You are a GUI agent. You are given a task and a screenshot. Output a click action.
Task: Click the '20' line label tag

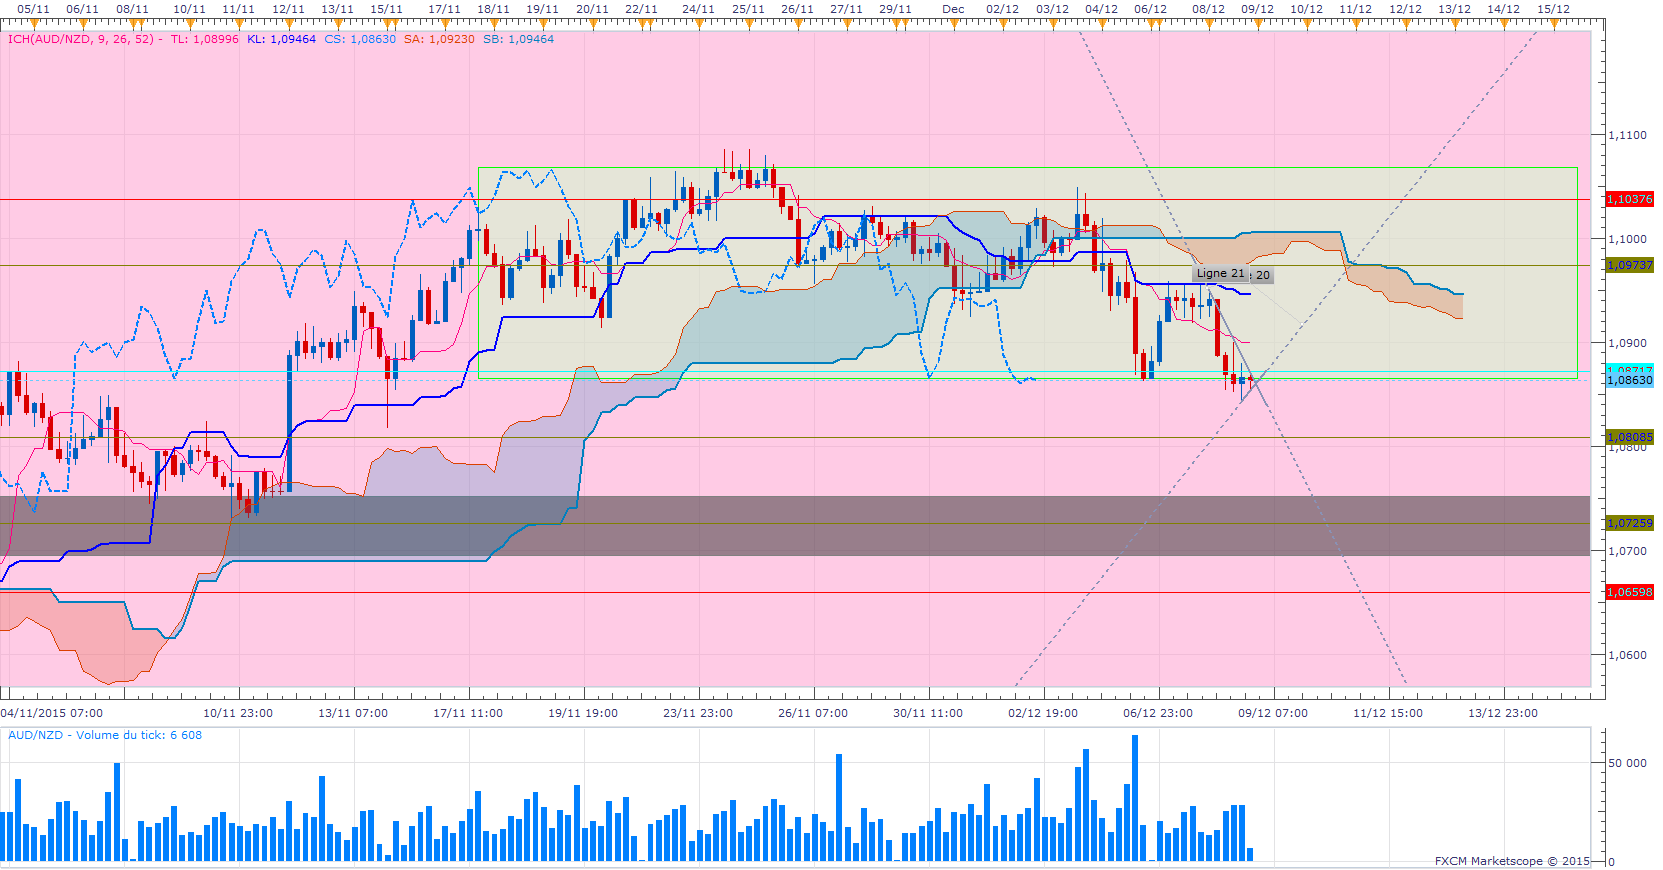click(1263, 275)
